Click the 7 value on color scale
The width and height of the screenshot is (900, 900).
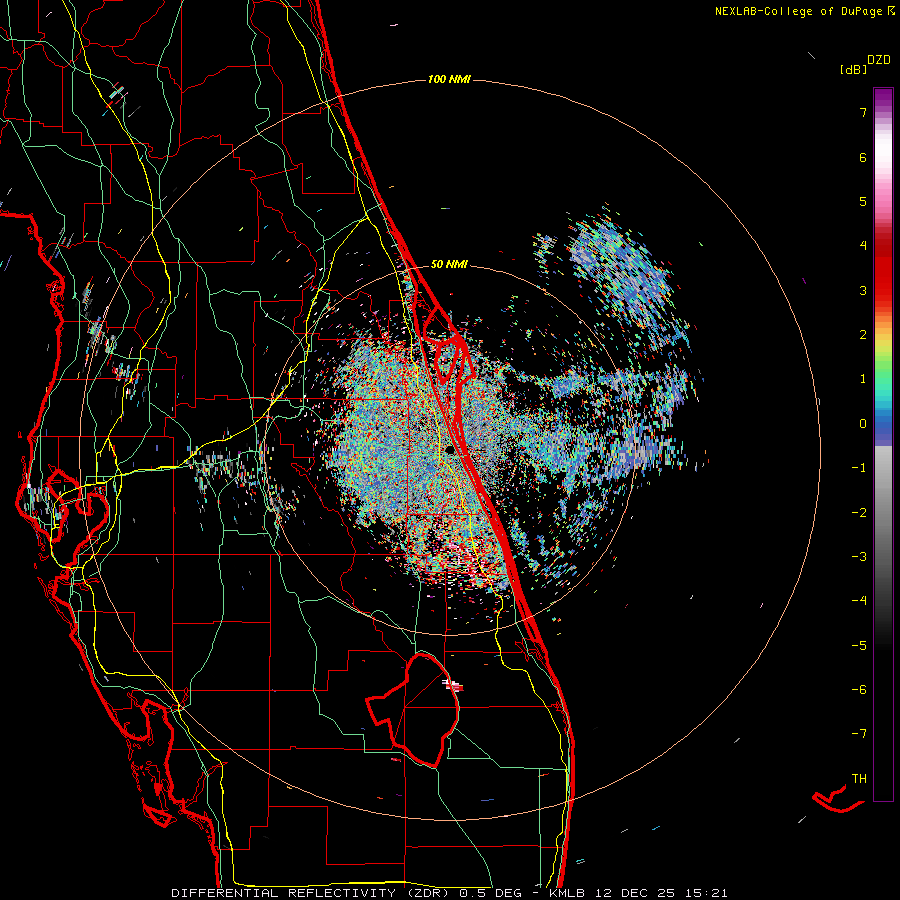[x=863, y=112]
